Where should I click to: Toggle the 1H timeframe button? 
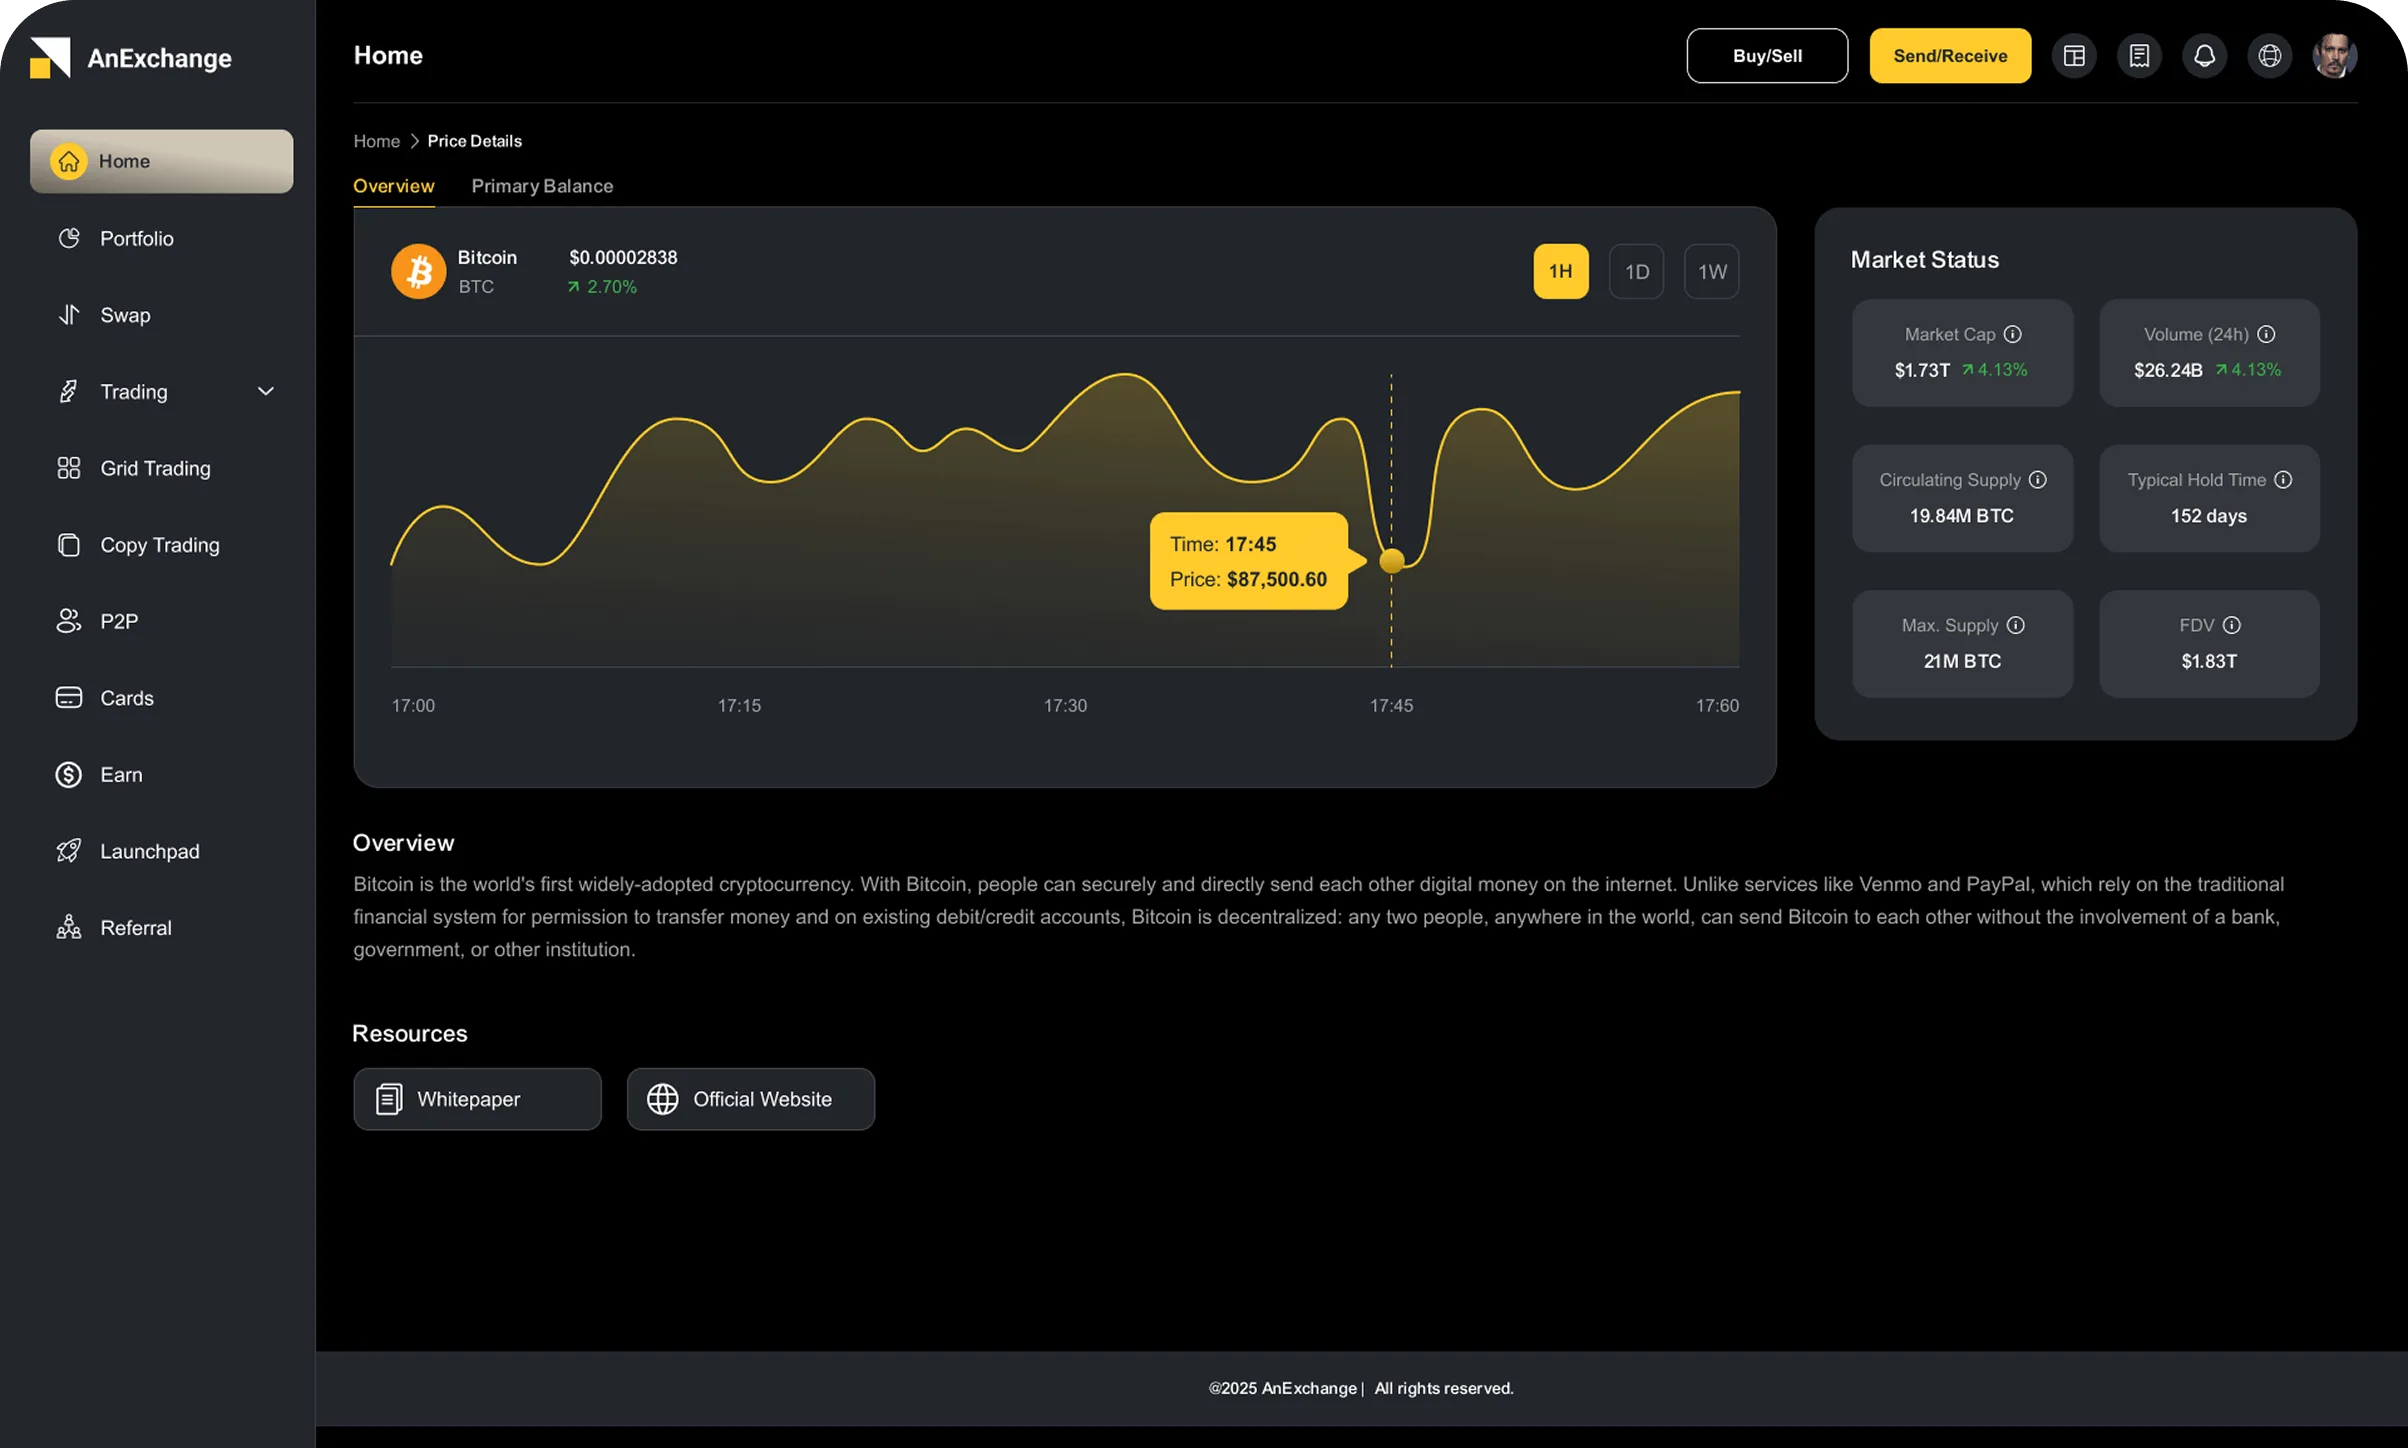[1561, 271]
